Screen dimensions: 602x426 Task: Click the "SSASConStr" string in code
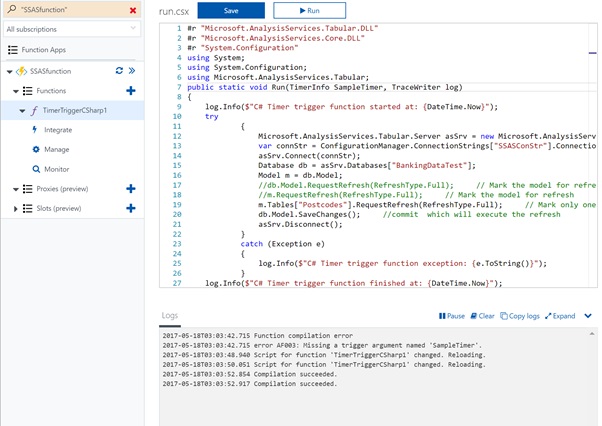(521, 146)
